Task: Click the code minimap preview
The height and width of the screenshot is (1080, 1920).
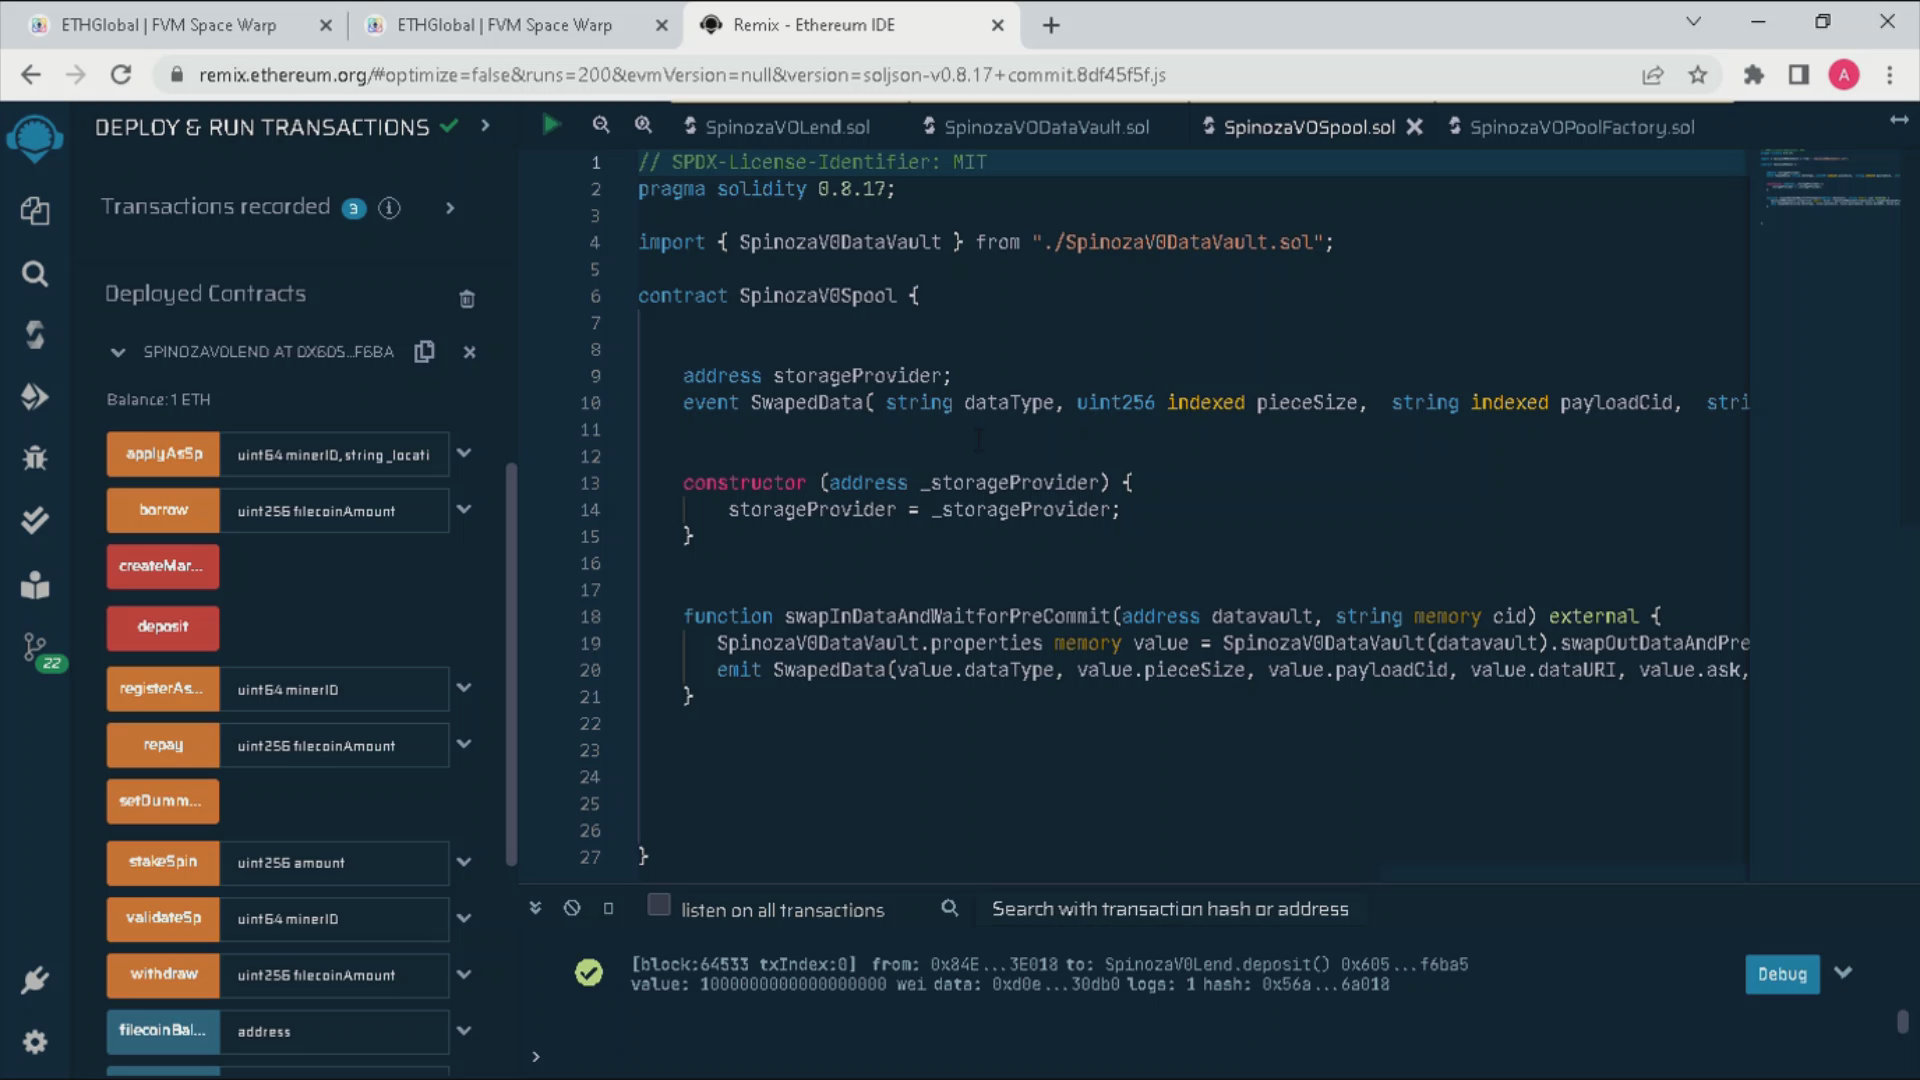Action: 1830,187
